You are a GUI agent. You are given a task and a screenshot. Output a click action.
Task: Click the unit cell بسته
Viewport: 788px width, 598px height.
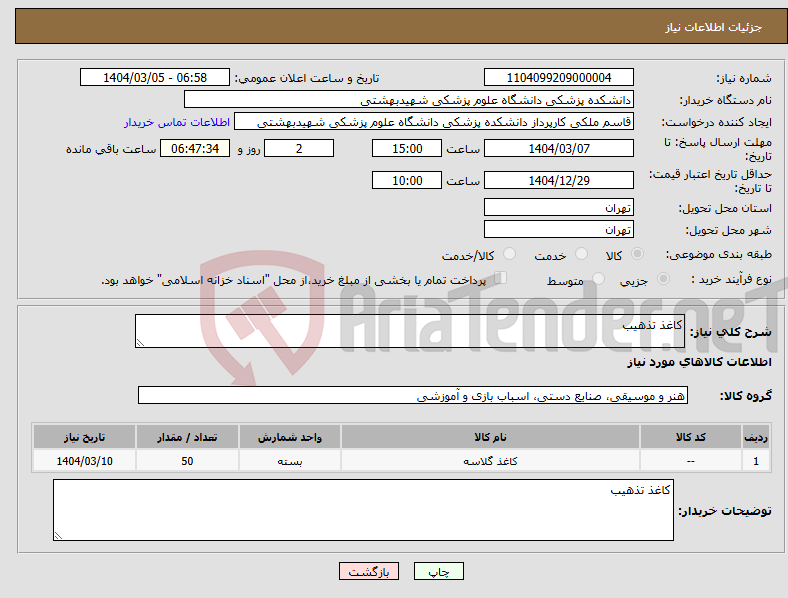[289, 461]
